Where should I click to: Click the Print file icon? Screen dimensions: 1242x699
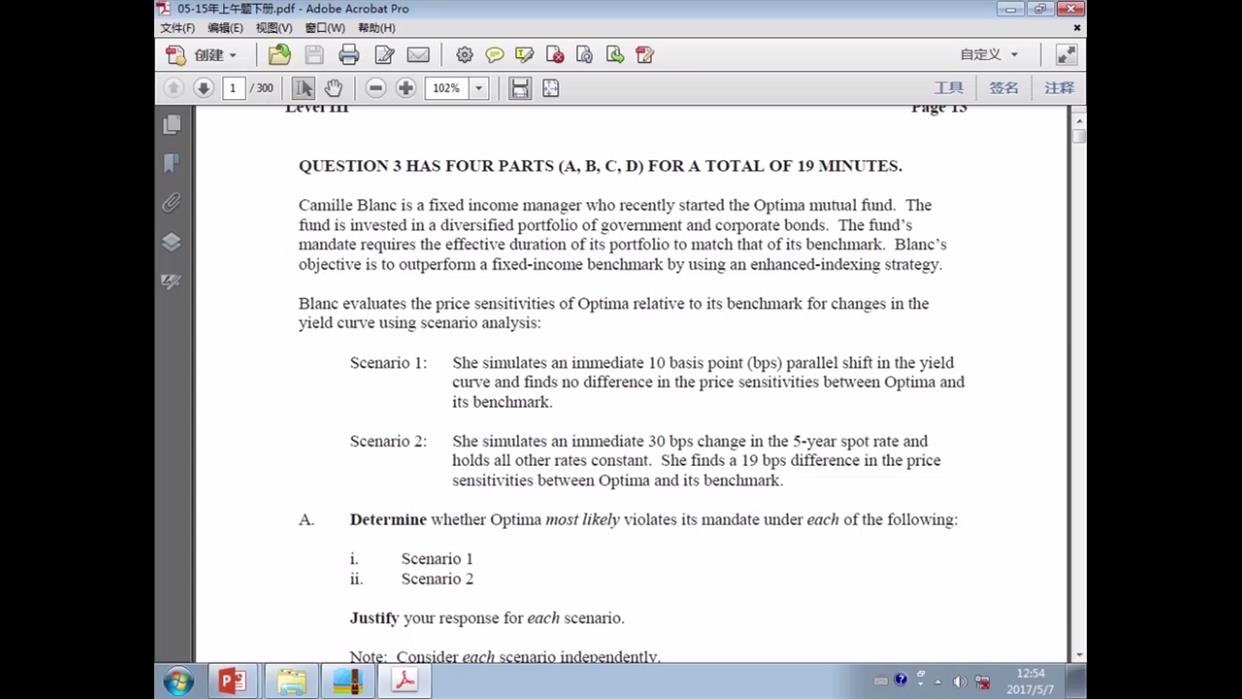coord(349,55)
